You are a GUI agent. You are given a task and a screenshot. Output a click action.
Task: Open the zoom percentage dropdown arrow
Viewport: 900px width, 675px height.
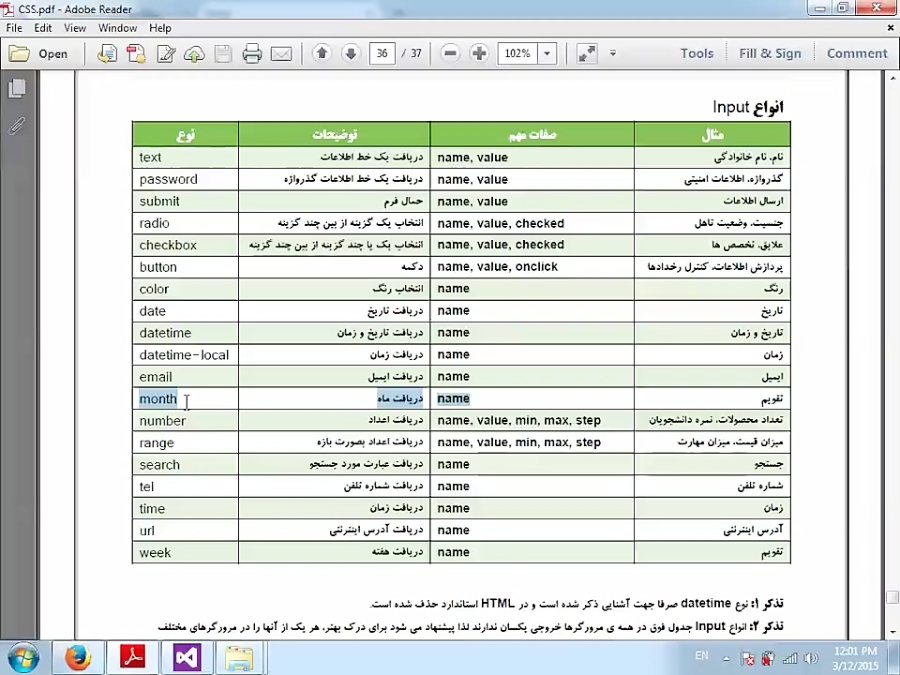pyautogui.click(x=547, y=53)
